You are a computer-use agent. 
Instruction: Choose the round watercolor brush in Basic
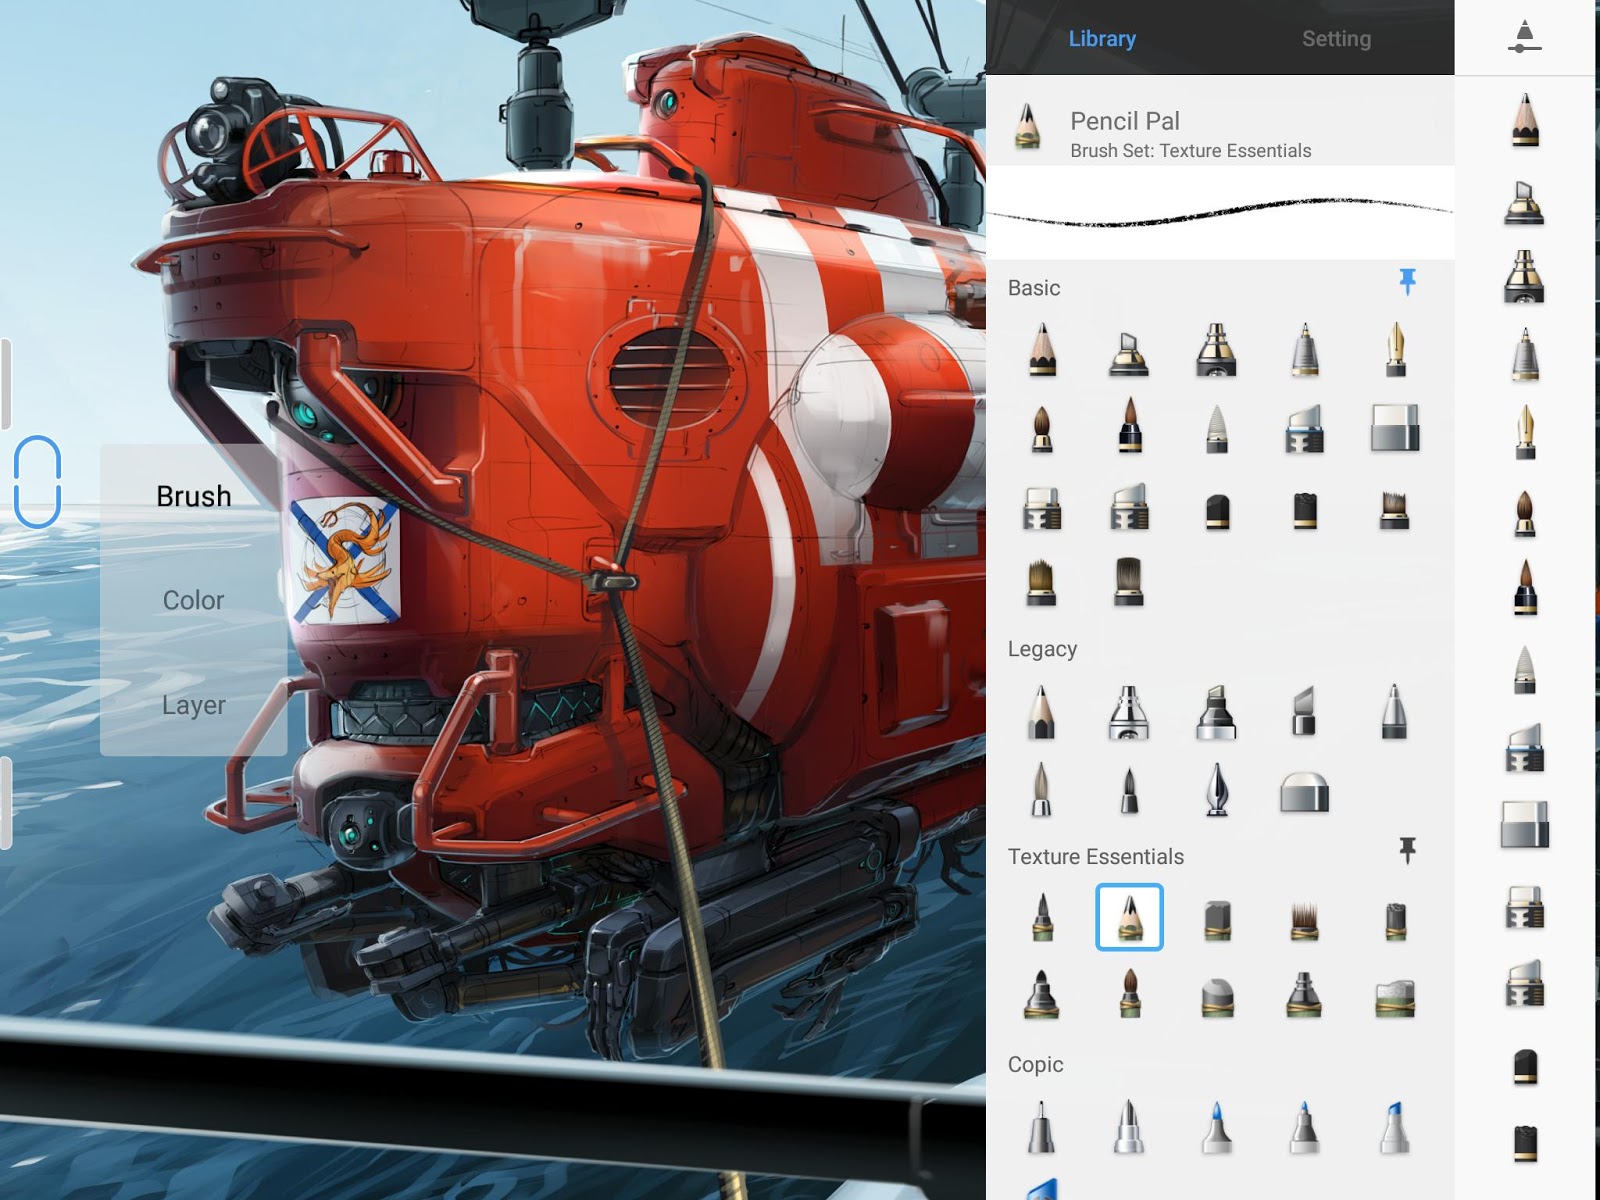[x=1040, y=430]
